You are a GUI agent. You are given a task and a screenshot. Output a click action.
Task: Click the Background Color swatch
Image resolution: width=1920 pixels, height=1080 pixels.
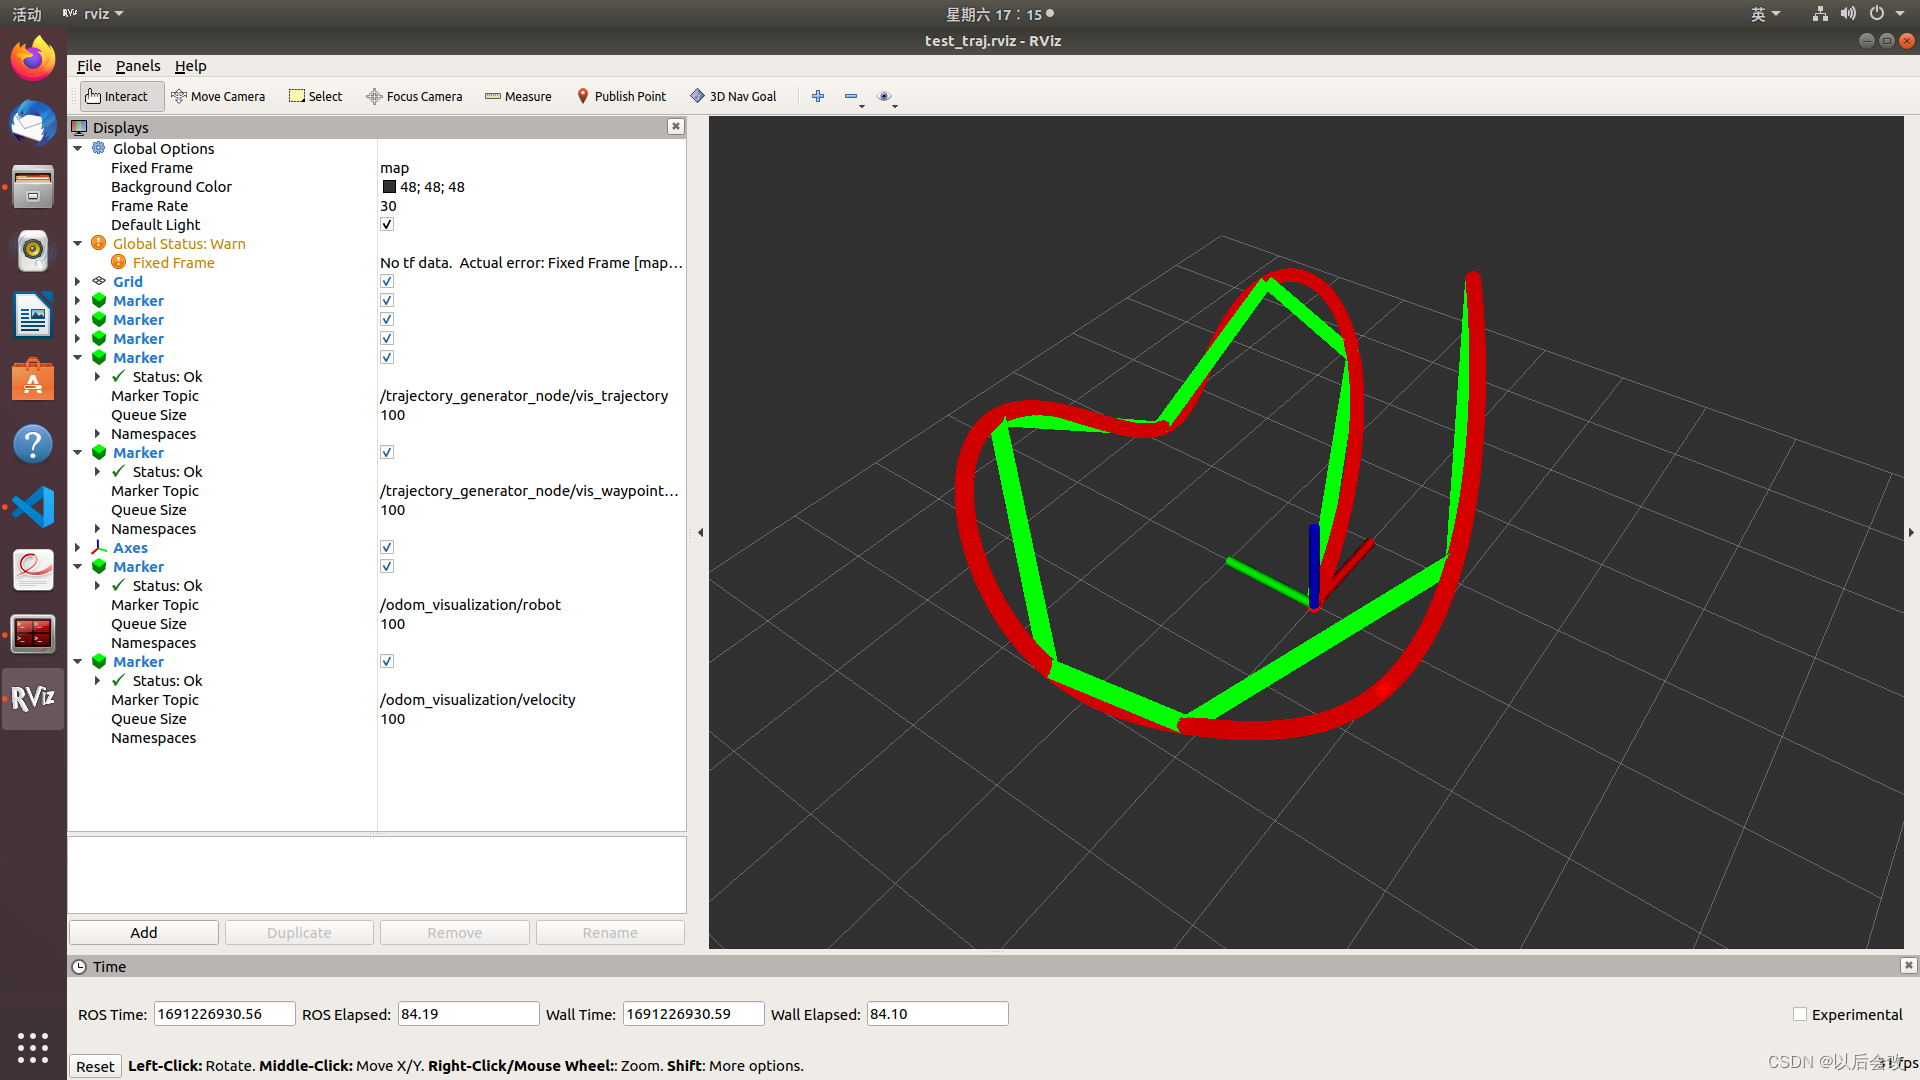coord(389,187)
